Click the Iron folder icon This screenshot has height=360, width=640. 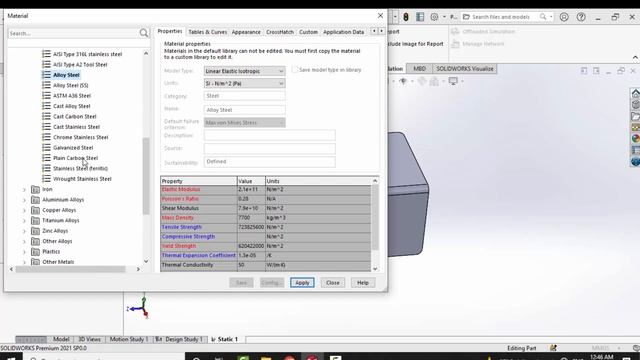[x=36, y=189]
